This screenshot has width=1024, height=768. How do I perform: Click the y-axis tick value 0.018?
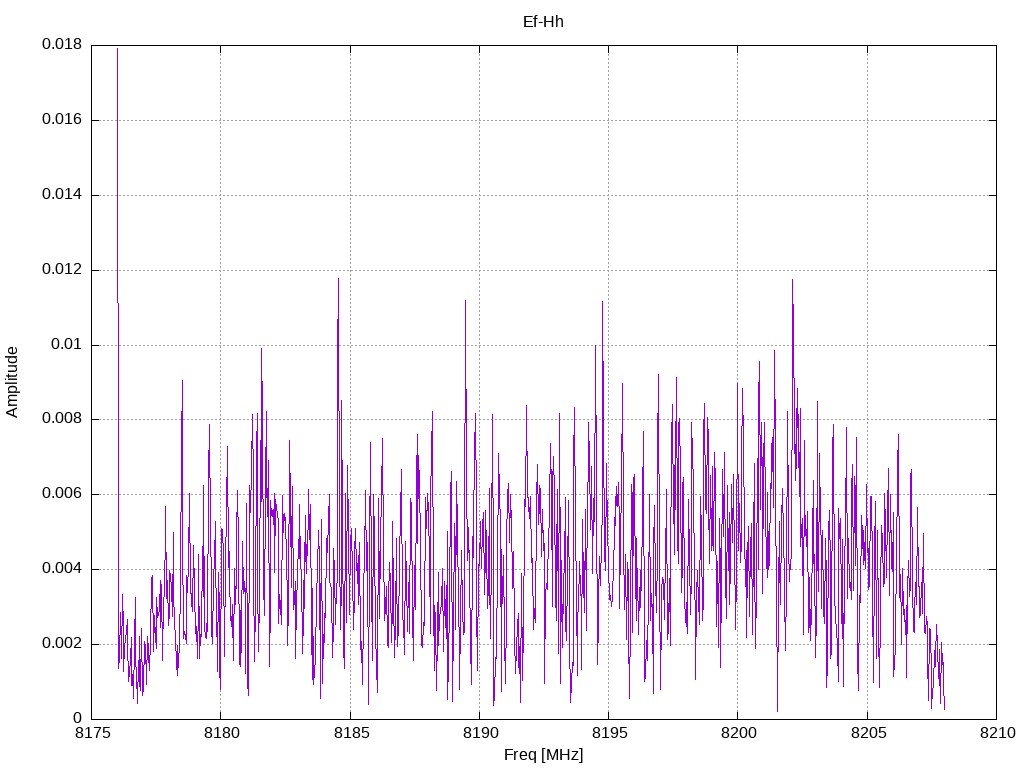click(62, 44)
